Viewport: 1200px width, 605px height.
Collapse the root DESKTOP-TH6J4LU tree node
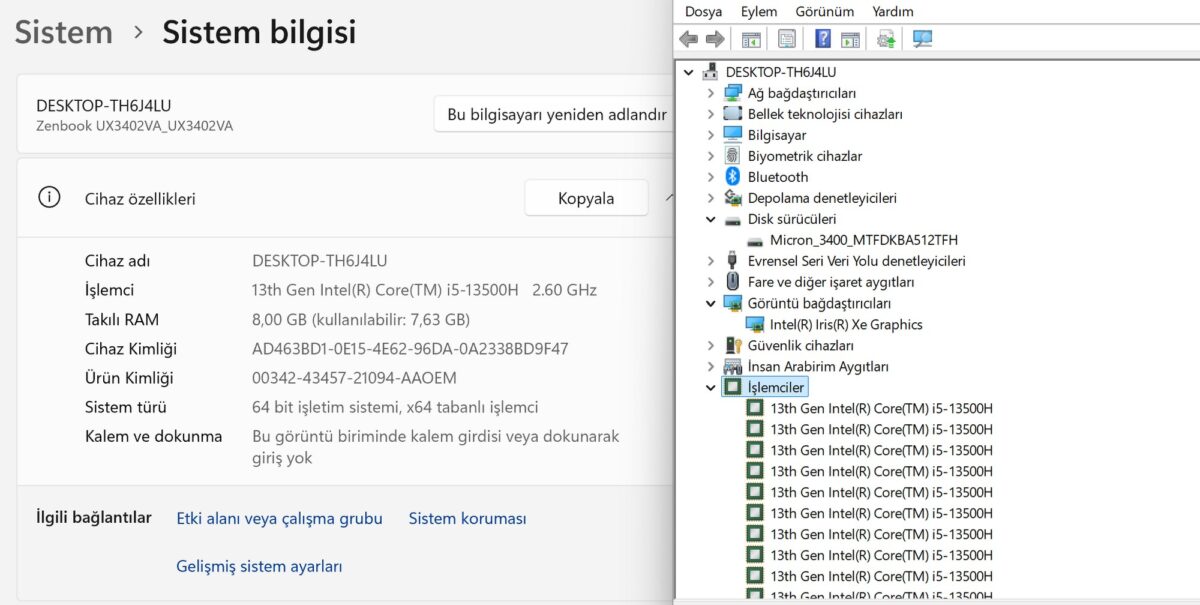pos(688,72)
